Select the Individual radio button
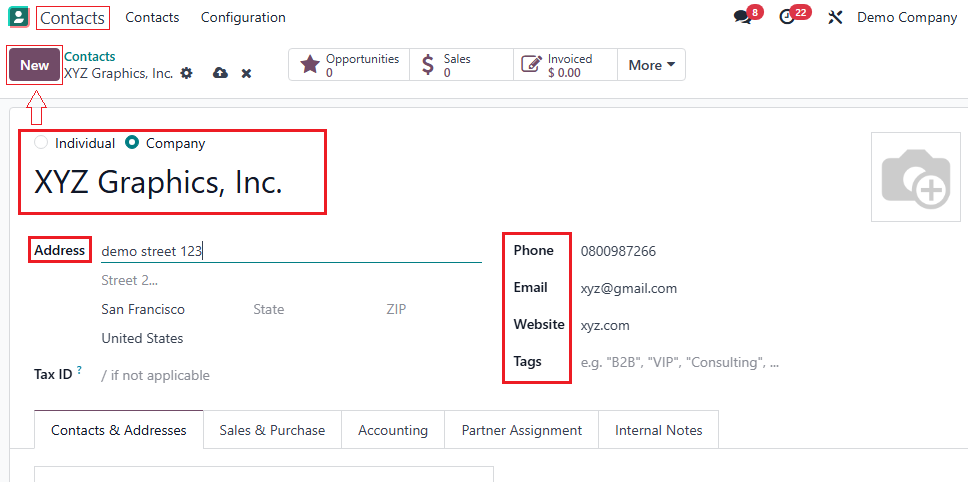This screenshot has height=482, width=968. pyautogui.click(x=41, y=143)
